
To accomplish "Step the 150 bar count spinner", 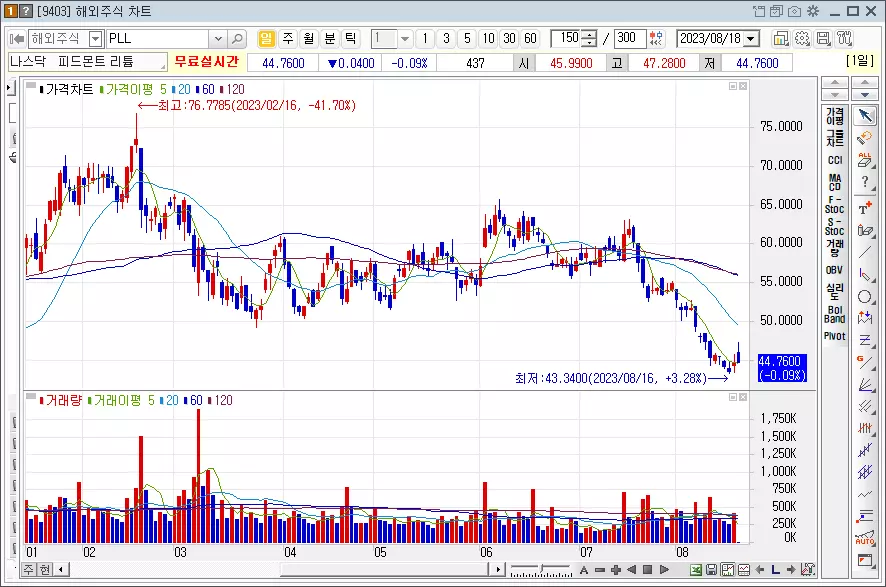I will 589,38.
